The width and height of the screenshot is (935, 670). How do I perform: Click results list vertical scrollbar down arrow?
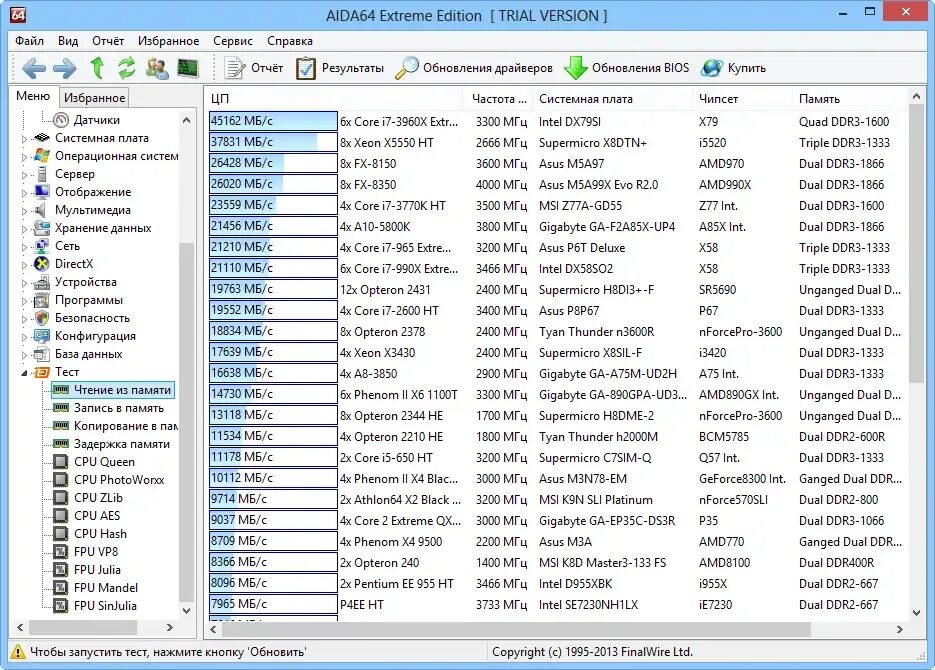pos(916,613)
